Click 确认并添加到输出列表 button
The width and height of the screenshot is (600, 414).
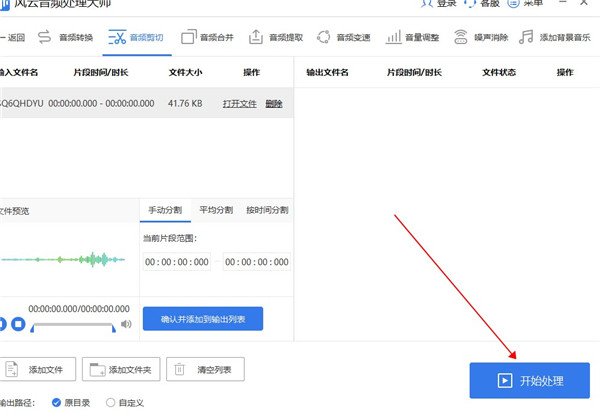click(203, 320)
